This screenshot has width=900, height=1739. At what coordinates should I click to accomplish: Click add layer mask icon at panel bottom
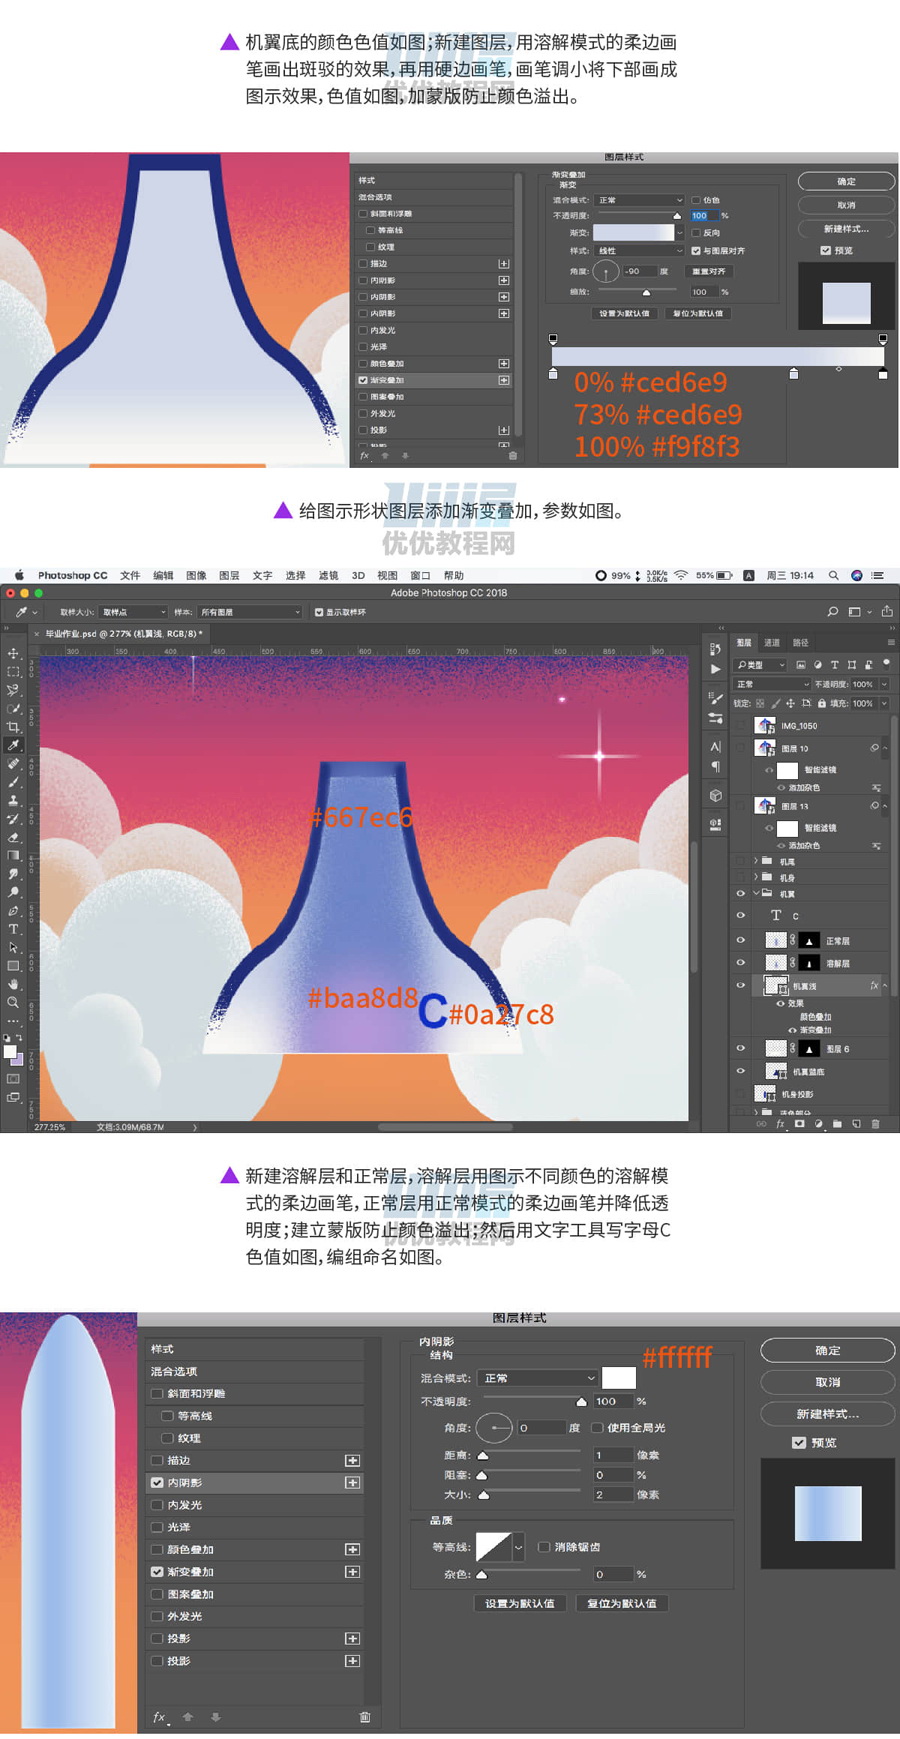point(800,1124)
